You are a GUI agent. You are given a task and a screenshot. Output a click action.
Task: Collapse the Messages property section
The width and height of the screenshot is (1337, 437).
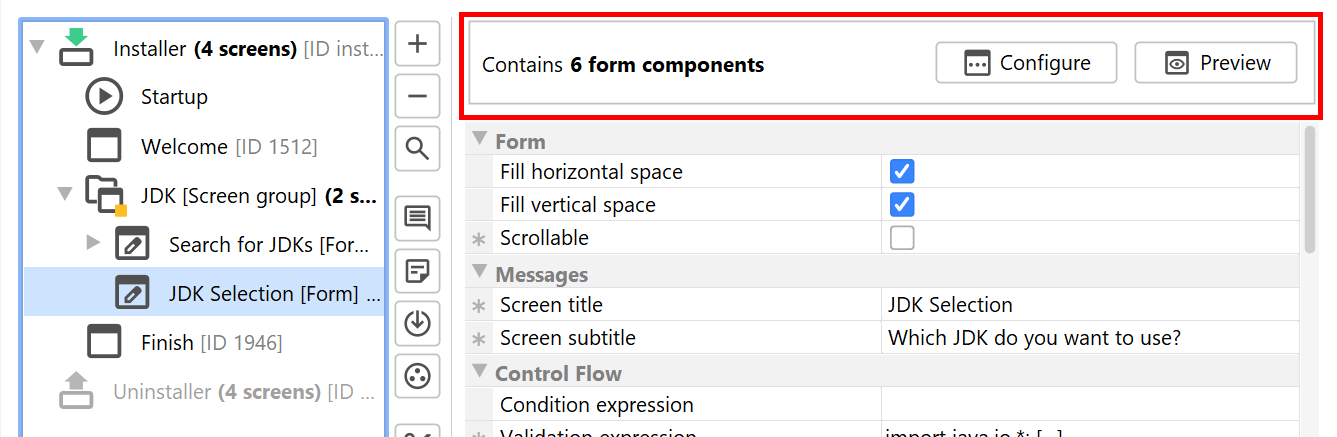tap(479, 272)
